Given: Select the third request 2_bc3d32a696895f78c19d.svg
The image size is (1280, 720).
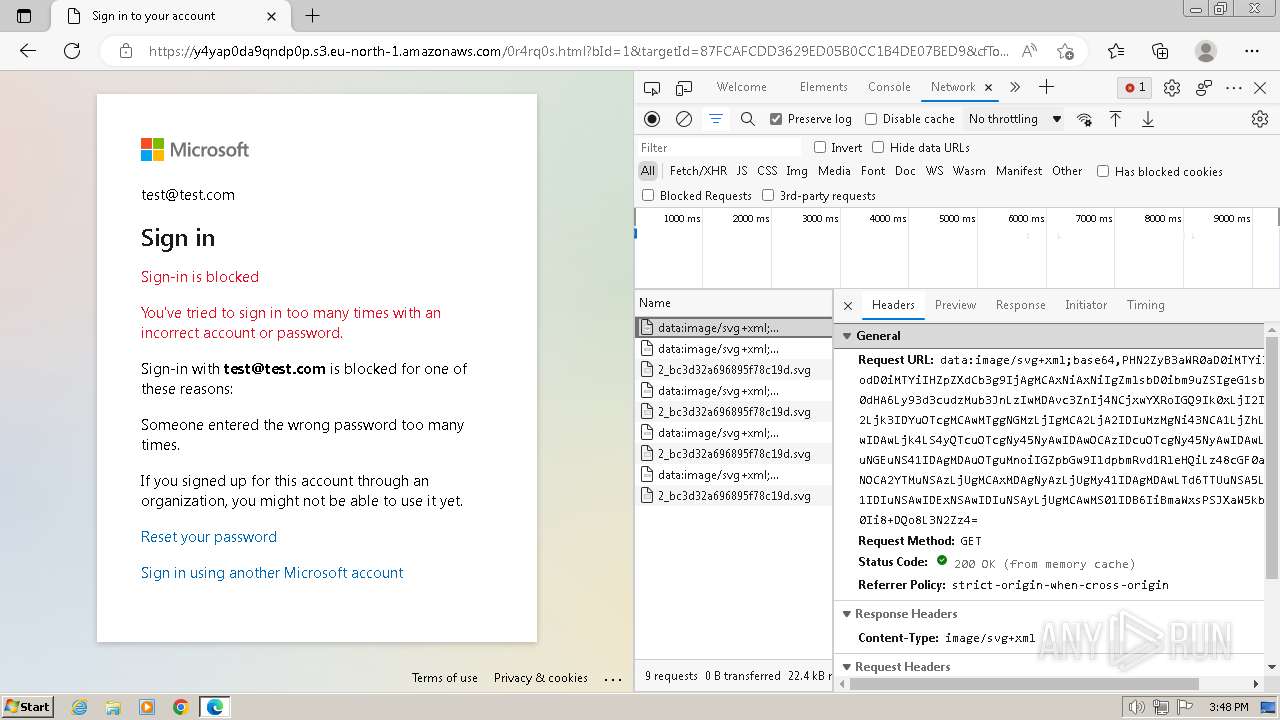Looking at the screenshot, I should [734, 370].
